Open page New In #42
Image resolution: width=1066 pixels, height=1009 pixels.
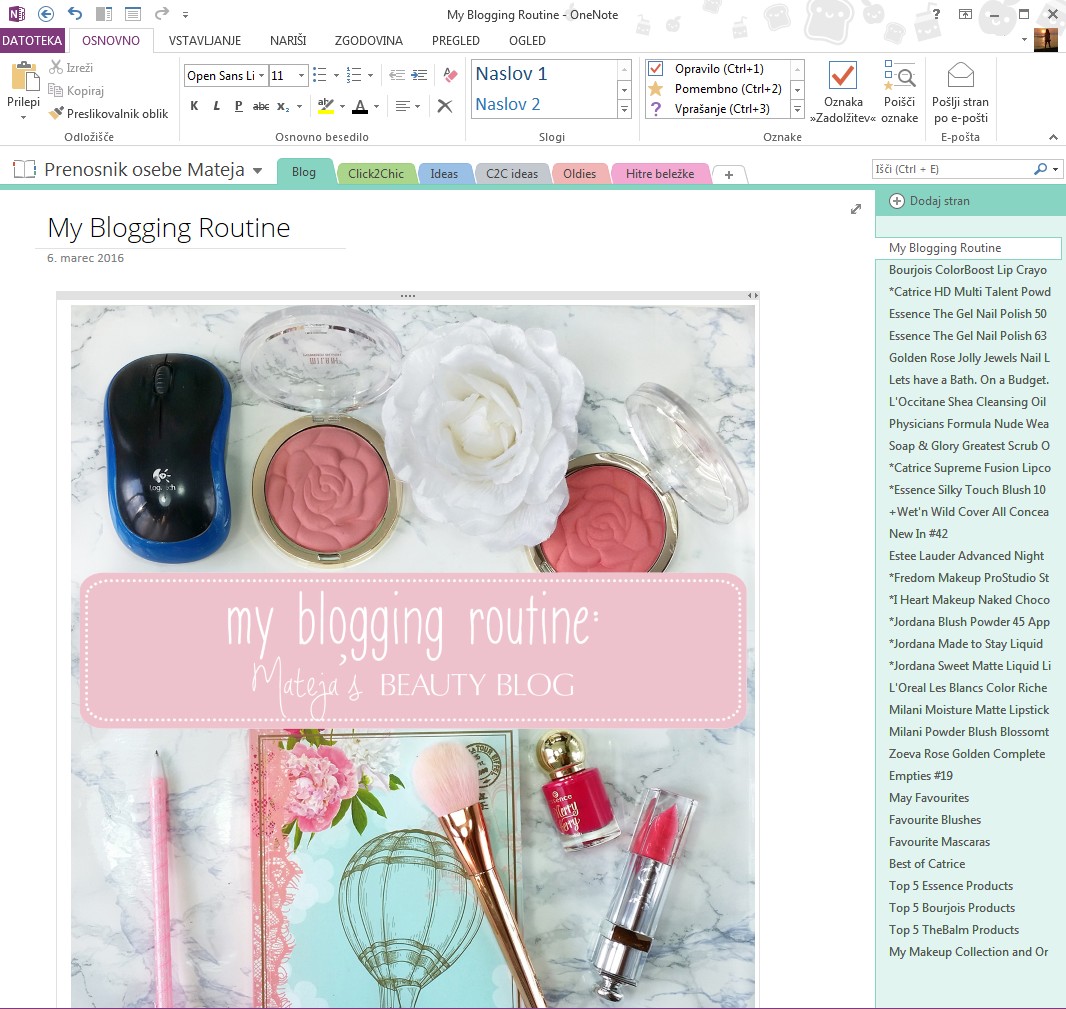point(918,534)
